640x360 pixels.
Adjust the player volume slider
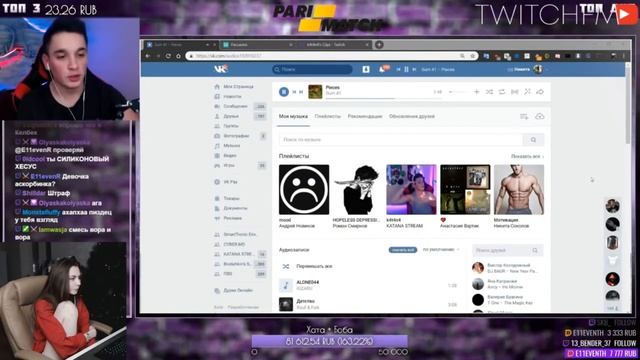(458, 92)
